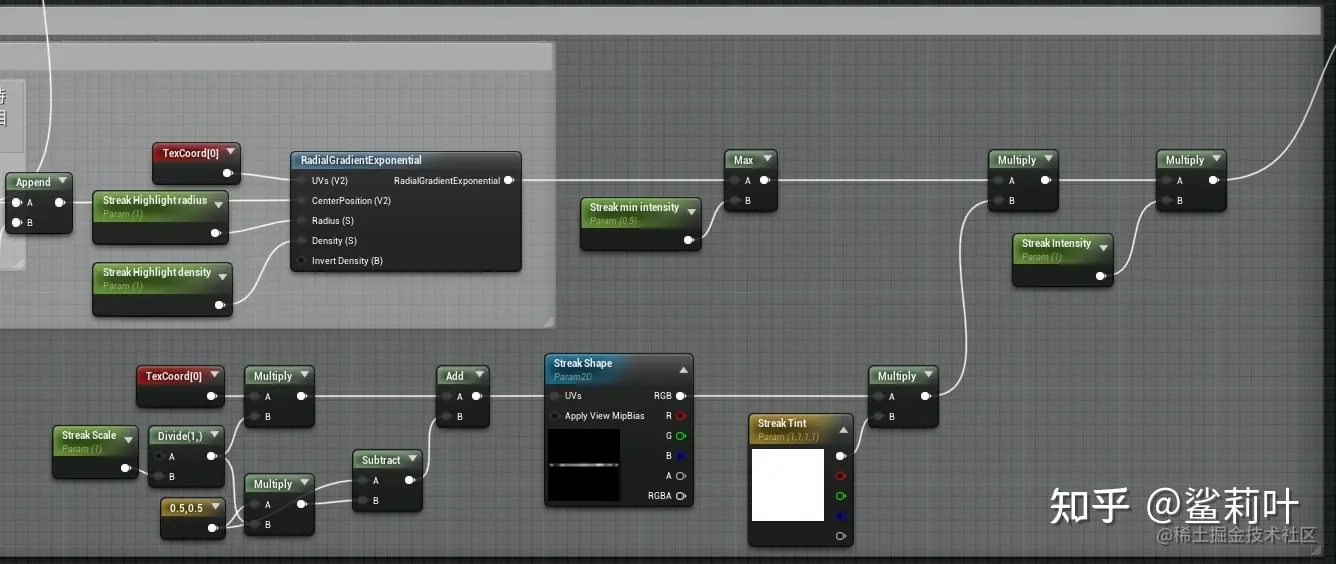Image resolution: width=1336 pixels, height=564 pixels.
Task: Click the Append node's A input pin
Action: tap(16, 202)
